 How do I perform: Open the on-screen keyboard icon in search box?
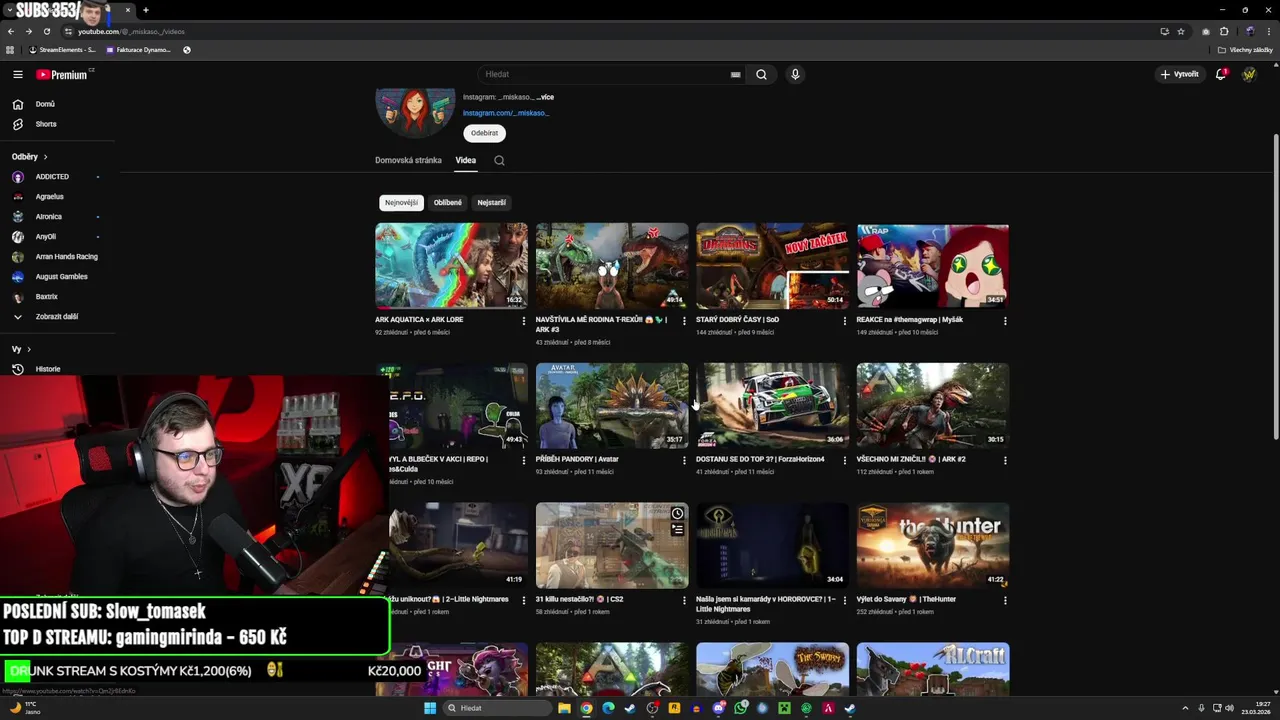(x=735, y=74)
